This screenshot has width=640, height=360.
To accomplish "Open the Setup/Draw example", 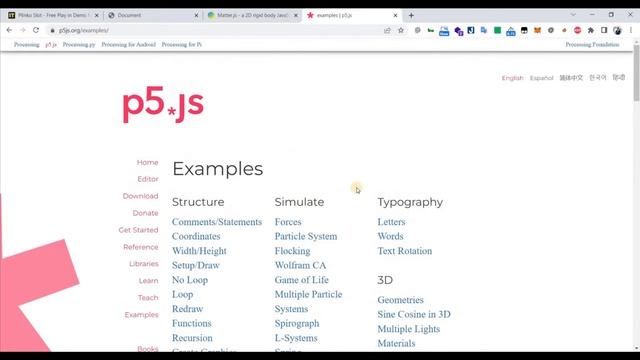I will coord(196,265).
